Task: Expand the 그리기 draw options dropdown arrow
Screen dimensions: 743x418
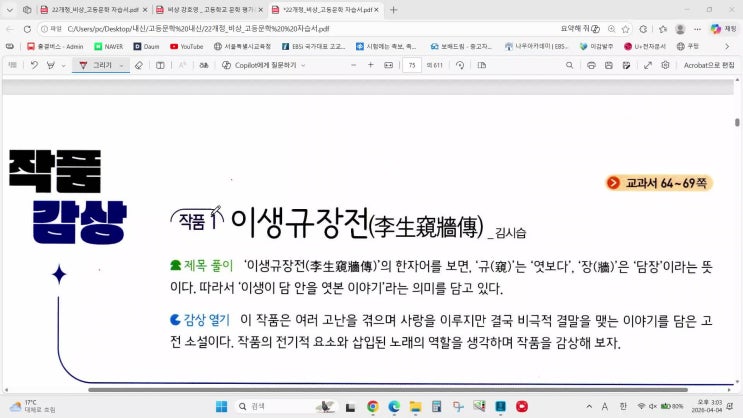Action: point(122,65)
